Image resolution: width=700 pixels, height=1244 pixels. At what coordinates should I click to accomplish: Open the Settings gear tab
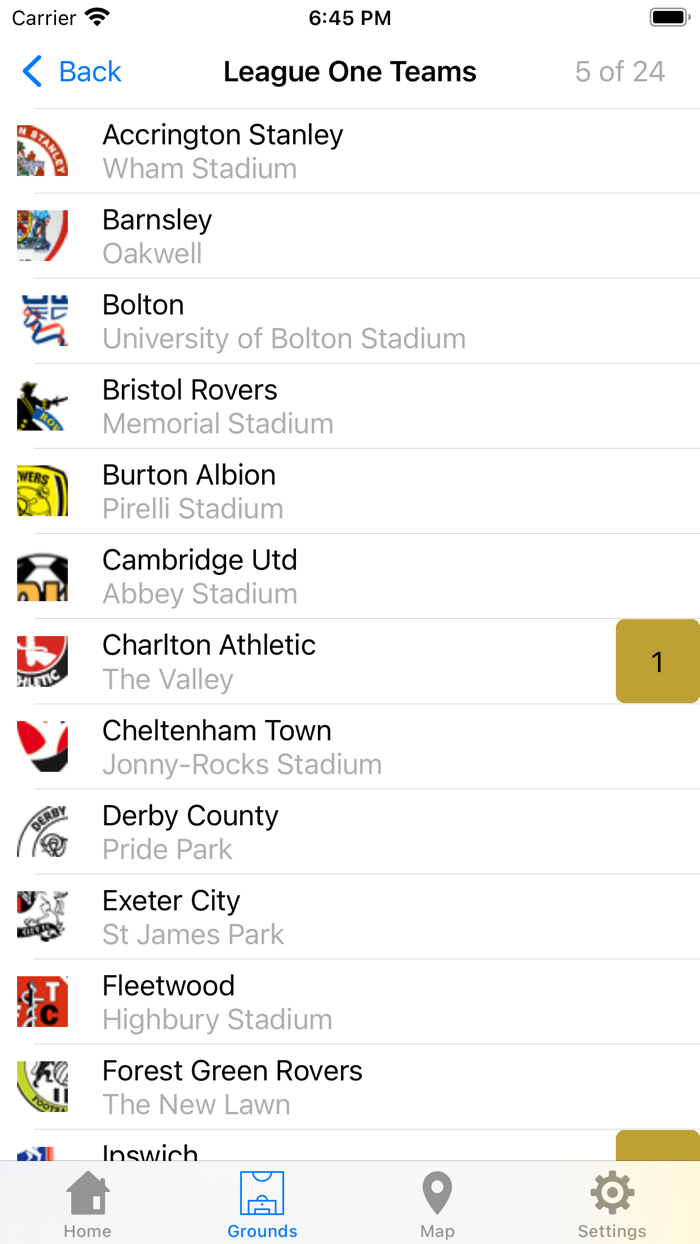[x=612, y=1204]
